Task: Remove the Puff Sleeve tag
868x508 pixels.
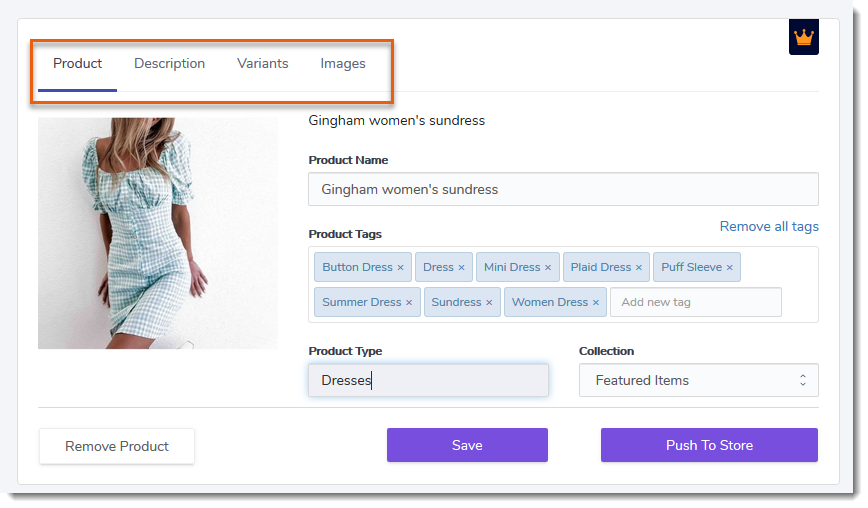Action: [730, 268]
